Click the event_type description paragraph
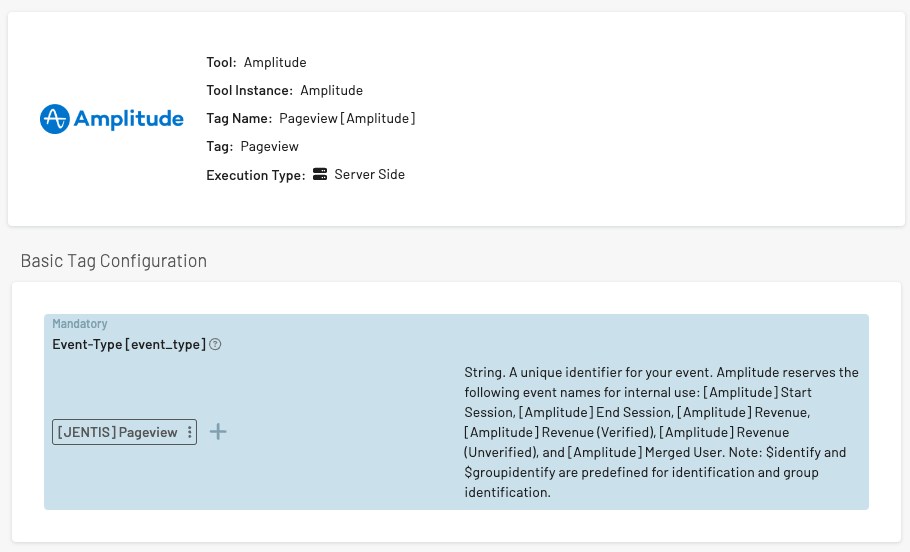 pyautogui.click(x=662, y=432)
